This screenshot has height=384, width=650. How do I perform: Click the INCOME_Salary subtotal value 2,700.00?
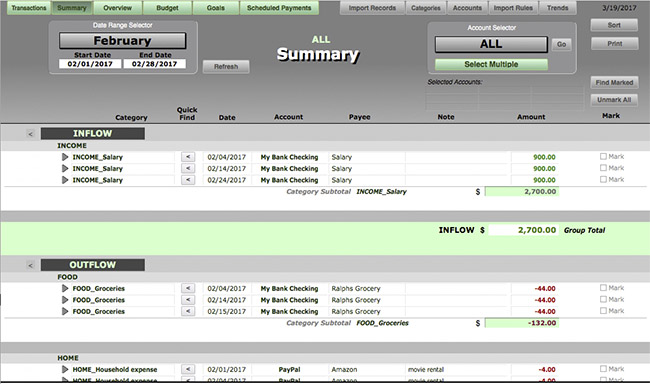522,192
